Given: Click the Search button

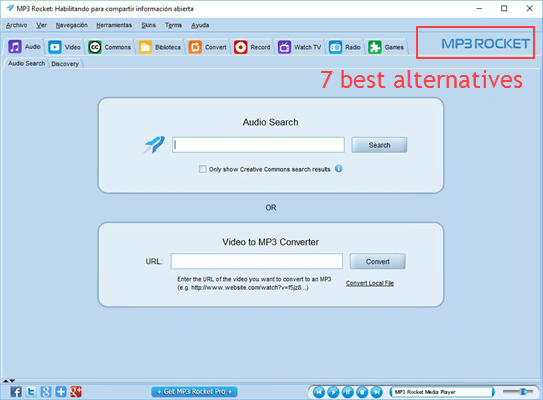Looking at the screenshot, I should (x=379, y=145).
